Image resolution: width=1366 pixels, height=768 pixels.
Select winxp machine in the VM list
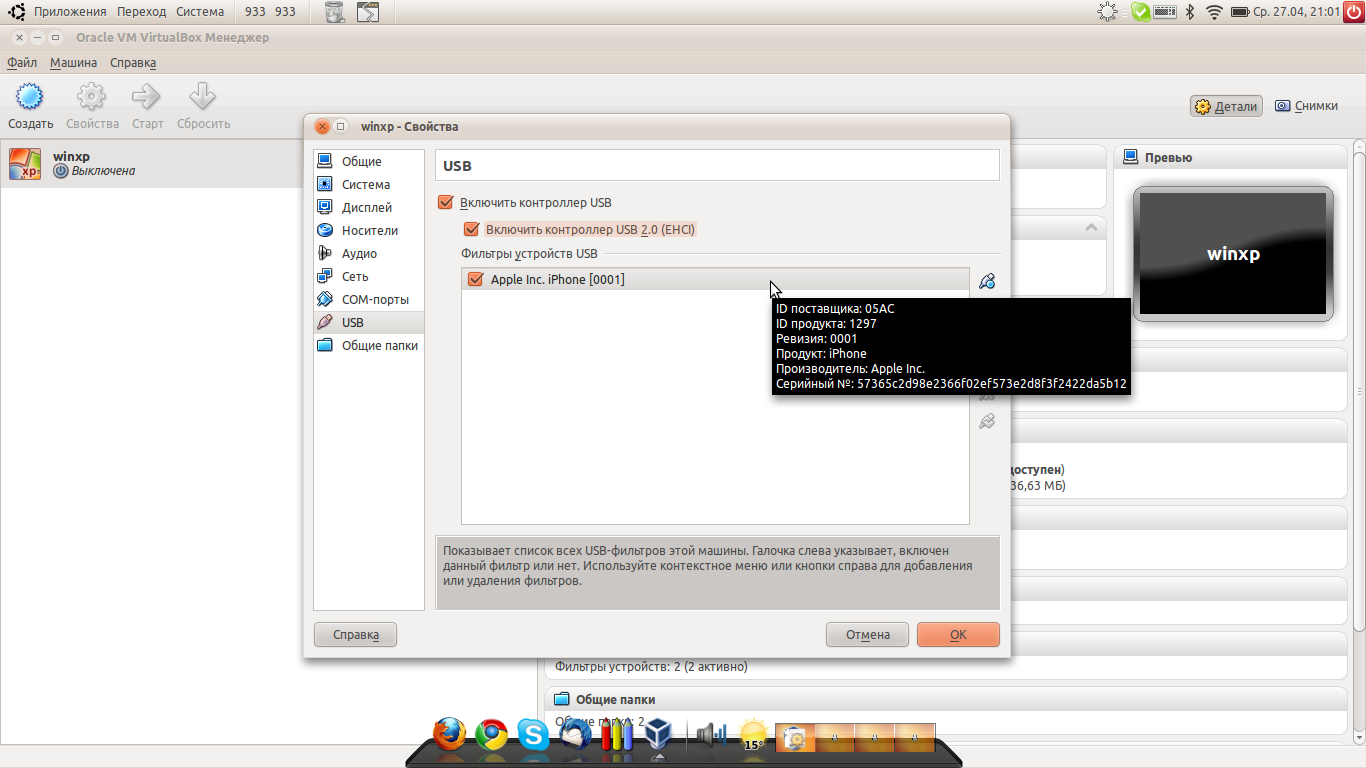tap(152, 164)
